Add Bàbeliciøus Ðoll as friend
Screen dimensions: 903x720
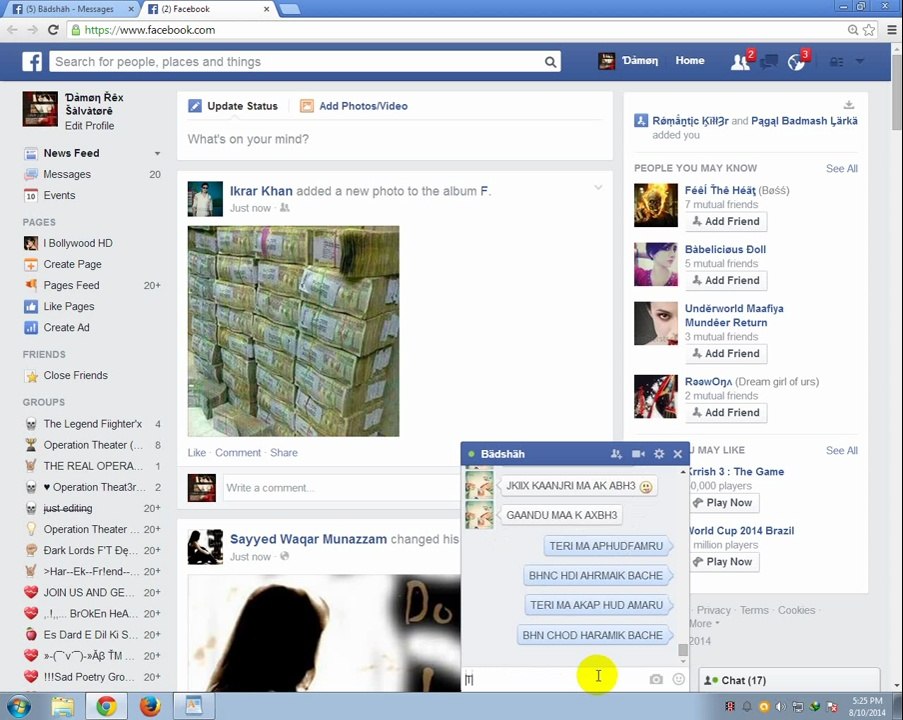tap(726, 281)
